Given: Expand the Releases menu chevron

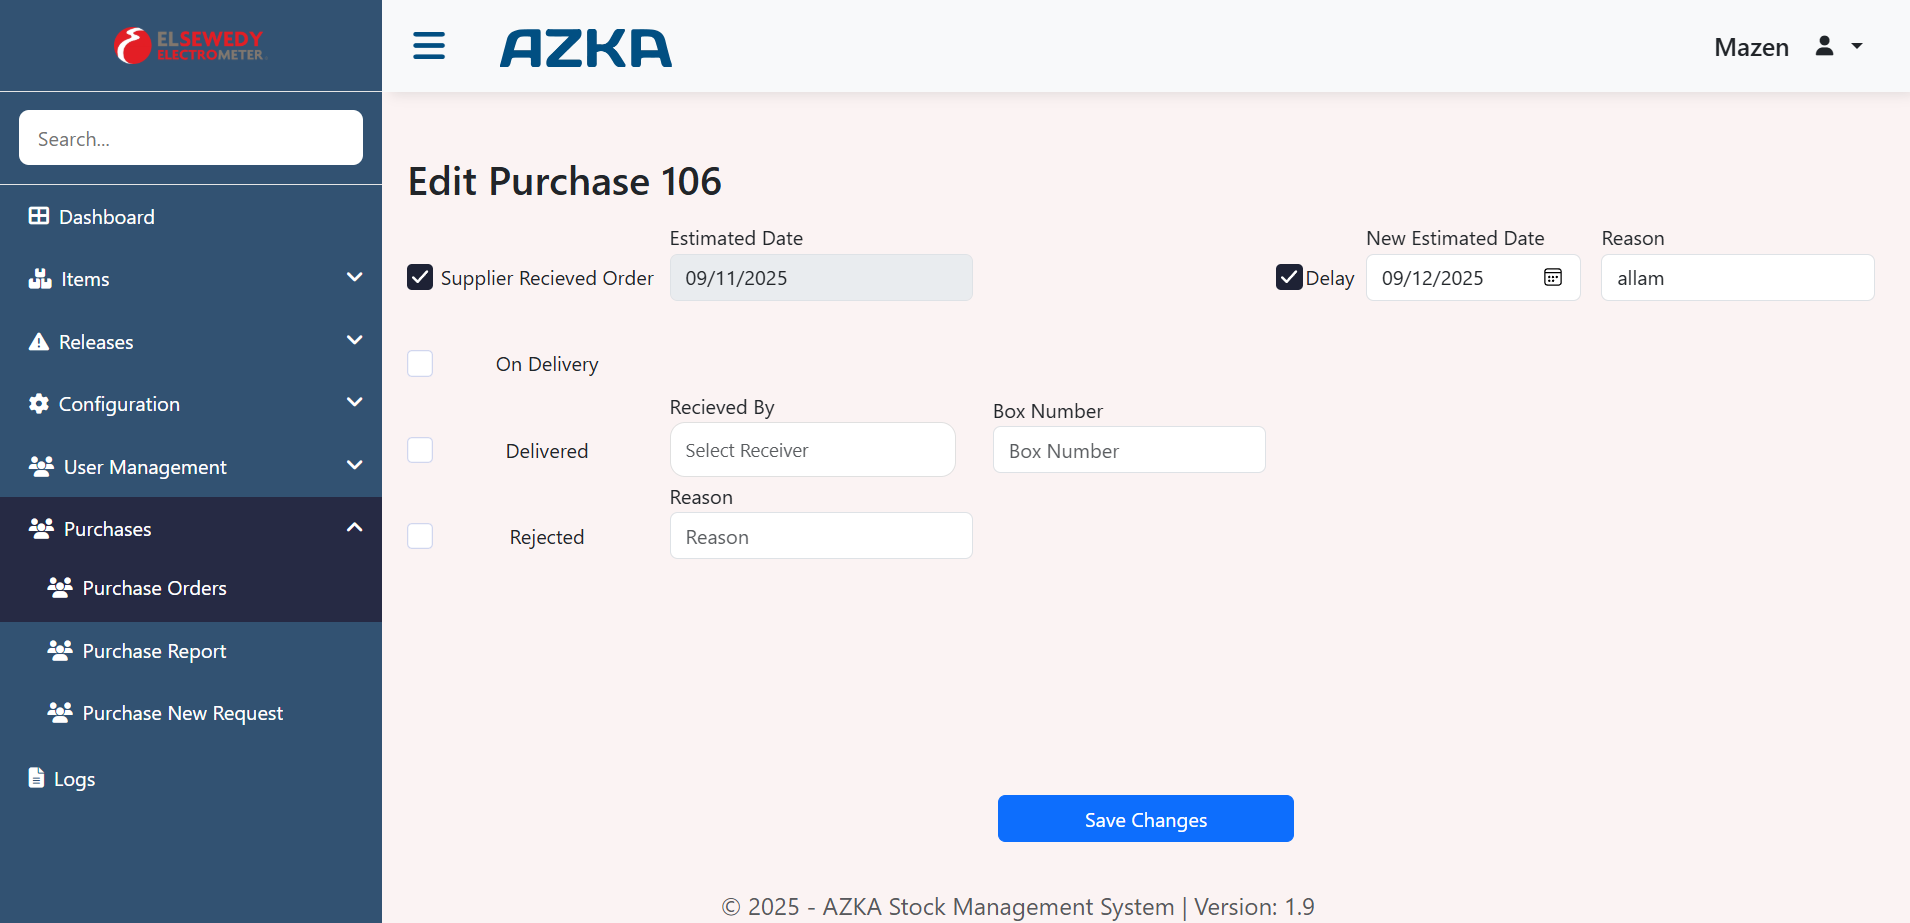Looking at the screenshot, I should [354, 340].
